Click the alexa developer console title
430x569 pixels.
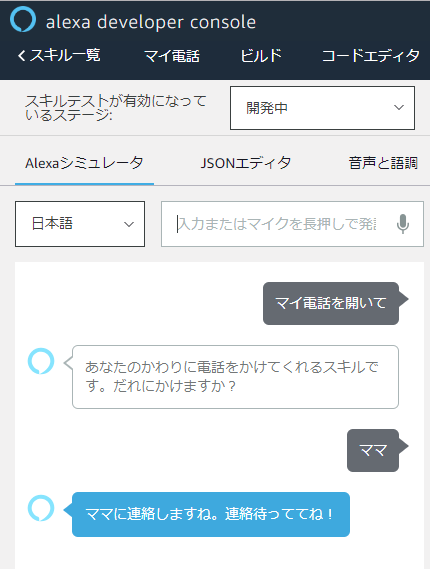click(x=151, y=22)
